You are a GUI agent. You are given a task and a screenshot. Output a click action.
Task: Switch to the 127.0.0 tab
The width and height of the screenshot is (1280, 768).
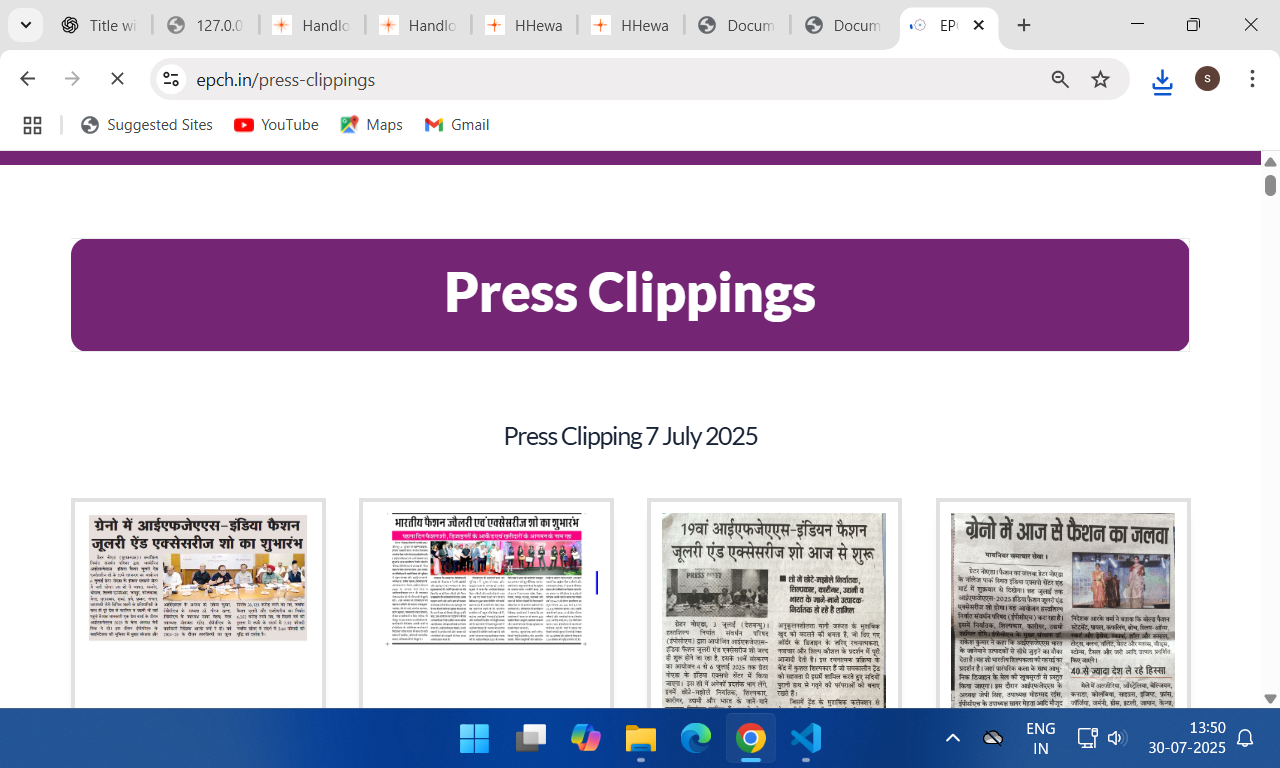[x=205, y=26]
